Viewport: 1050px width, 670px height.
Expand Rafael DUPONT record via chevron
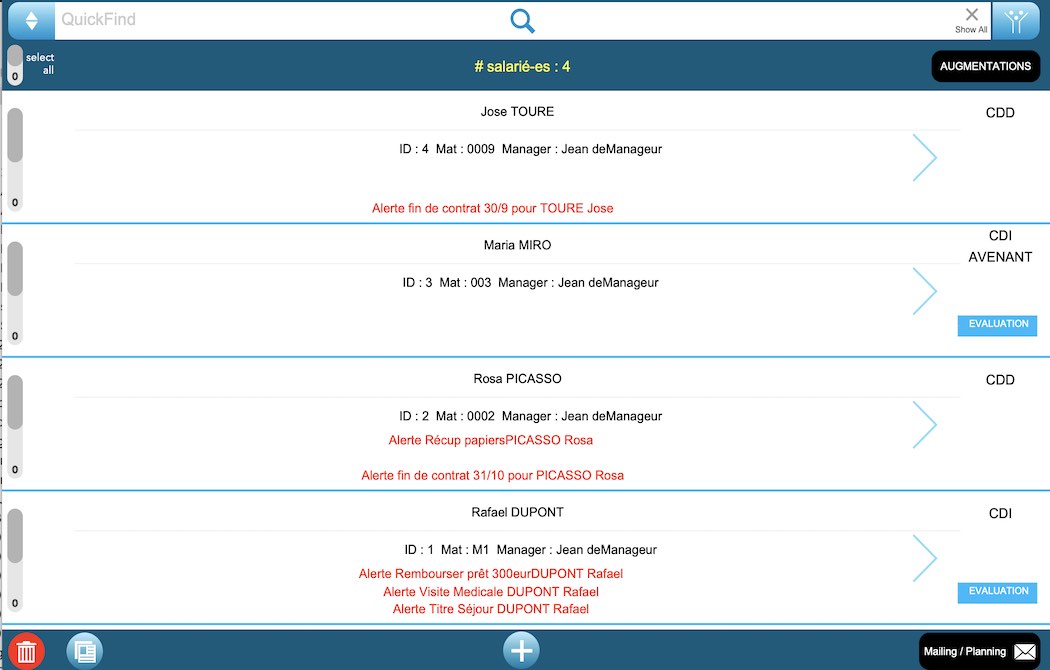pyautogui.click(x=924, y=558)
